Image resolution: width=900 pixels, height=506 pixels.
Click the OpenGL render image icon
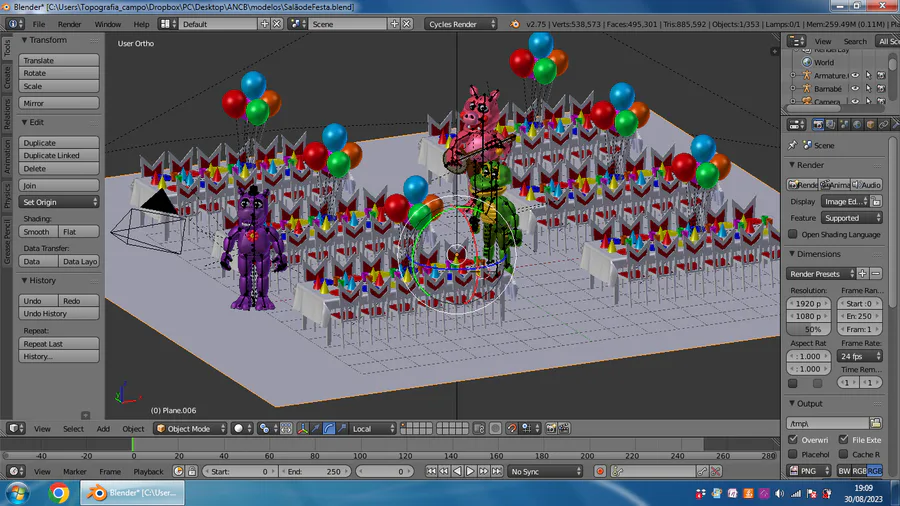[x=551, y=429]
